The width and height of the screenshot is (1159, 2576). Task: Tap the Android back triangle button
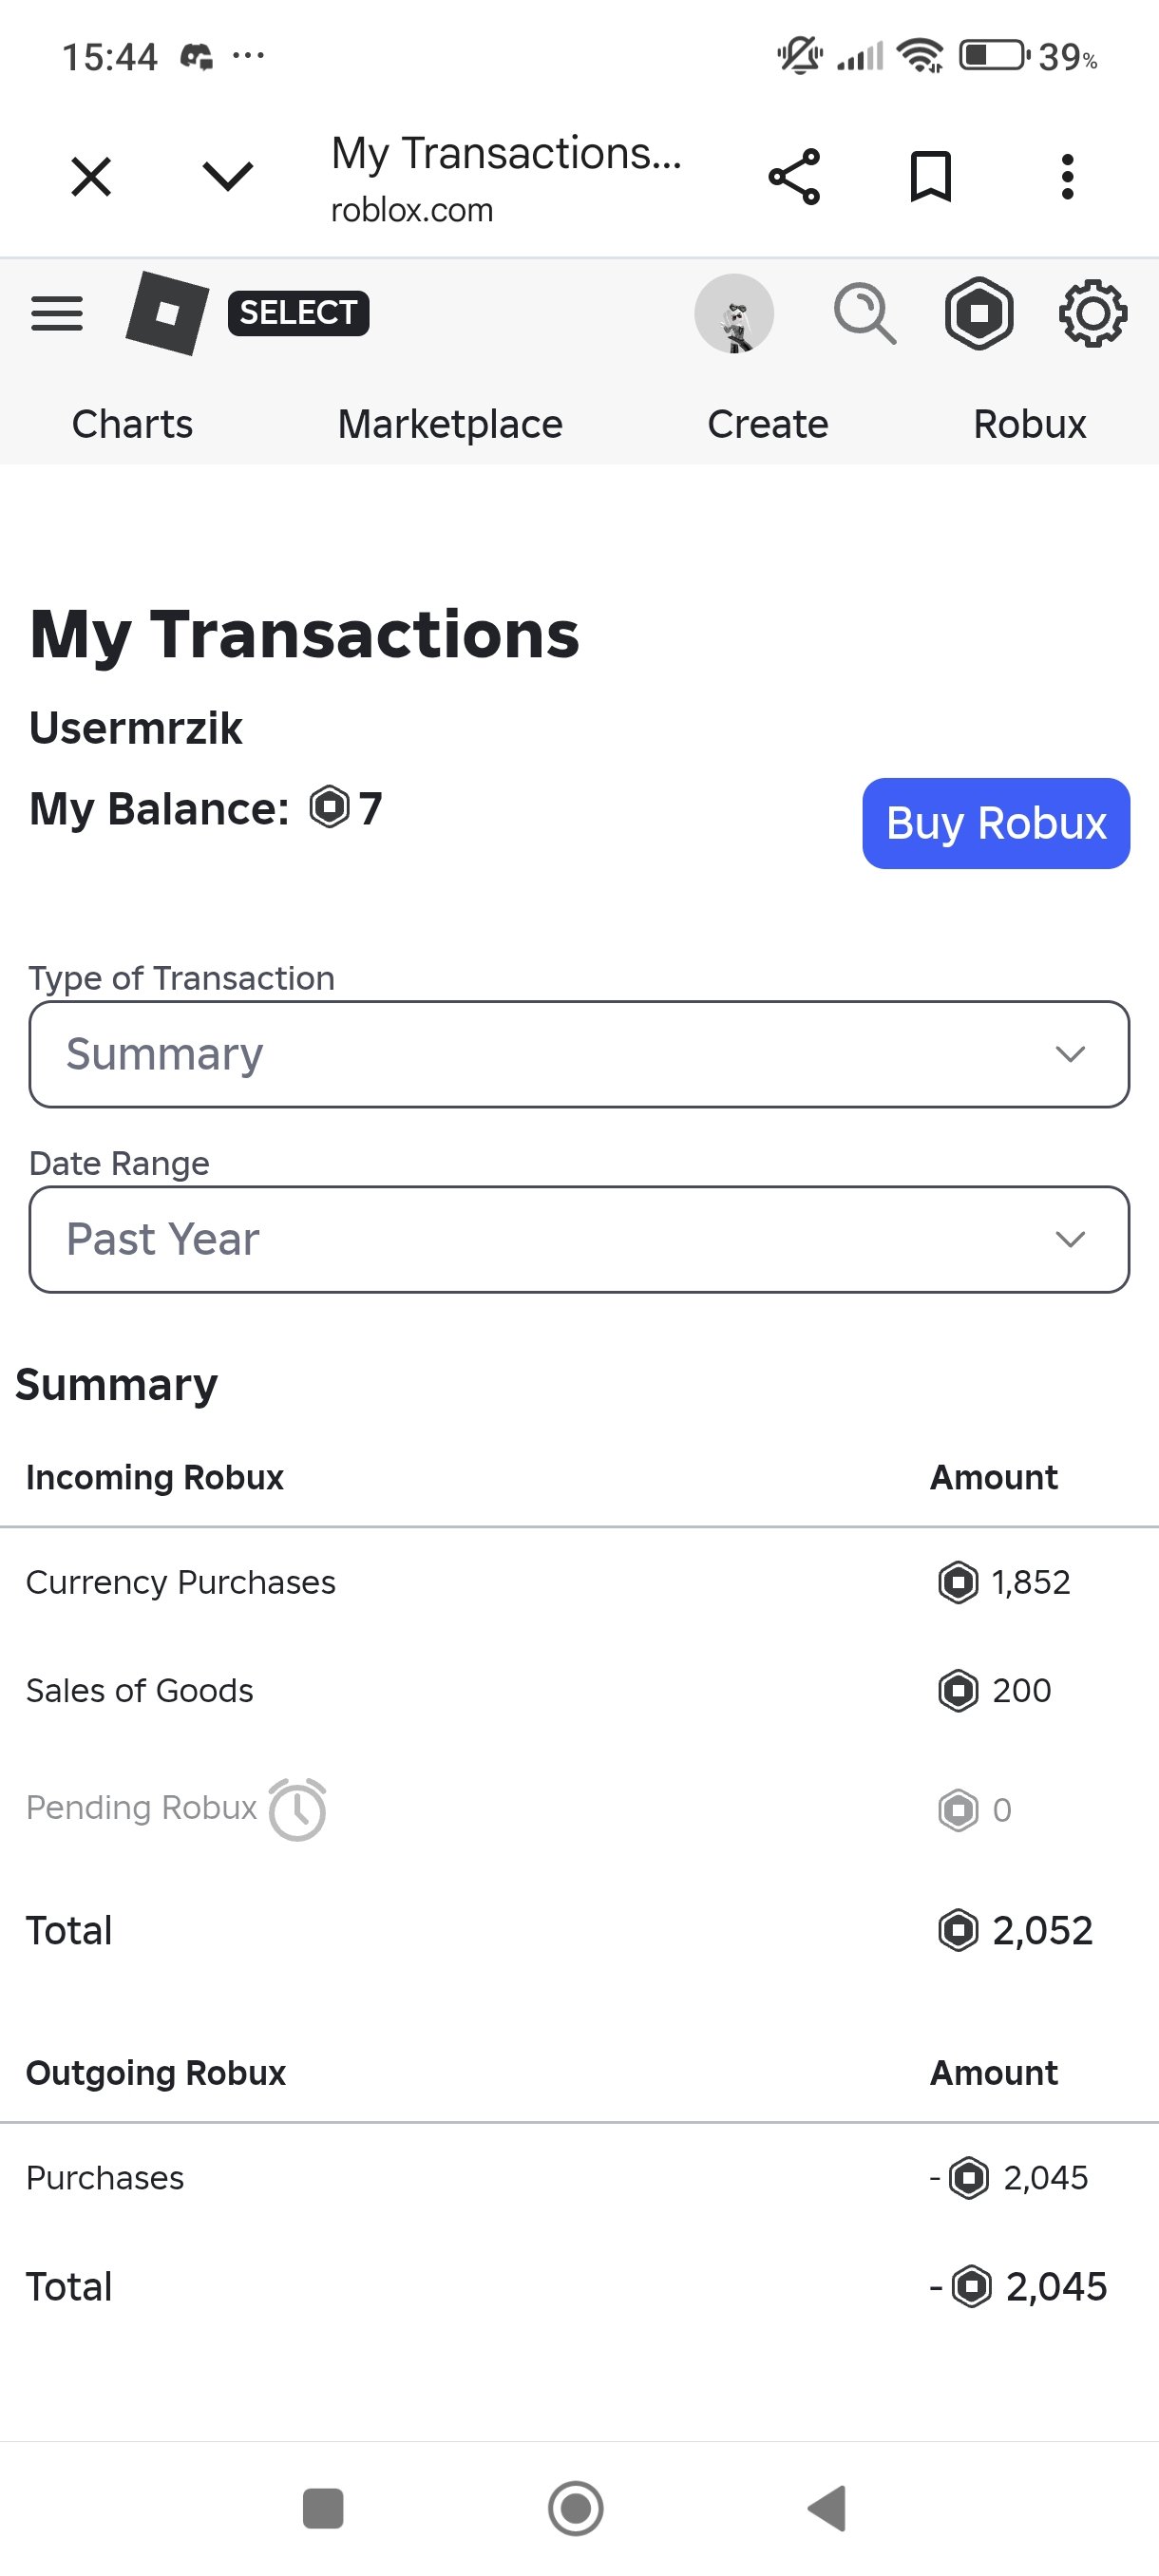(x=828, y=2508)
